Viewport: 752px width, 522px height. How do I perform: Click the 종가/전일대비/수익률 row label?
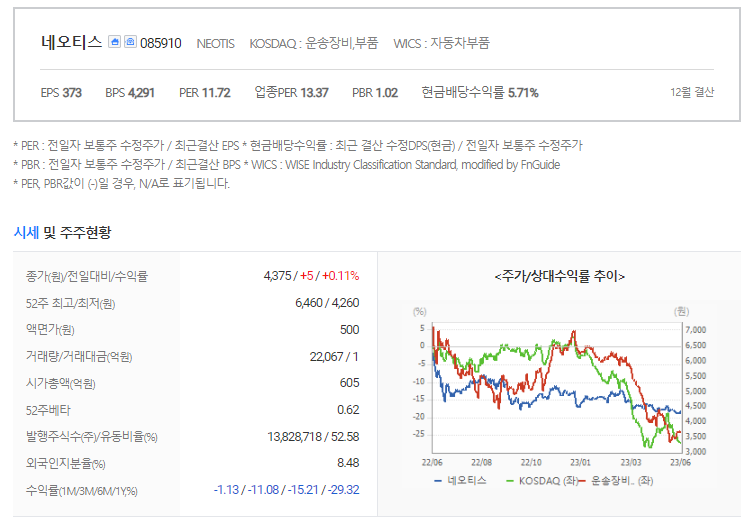pos(87,276)
